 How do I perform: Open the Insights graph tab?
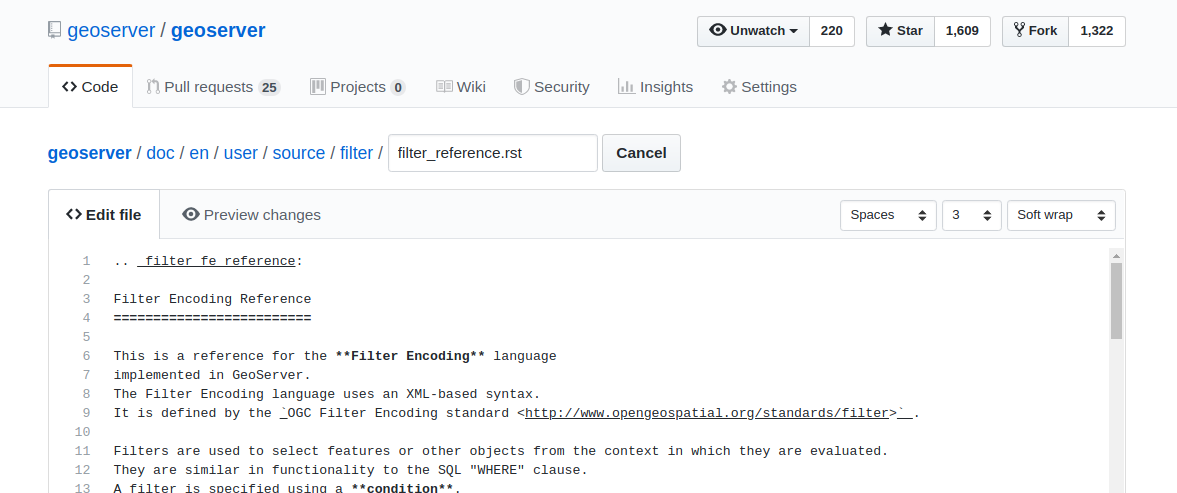[655, 86]
